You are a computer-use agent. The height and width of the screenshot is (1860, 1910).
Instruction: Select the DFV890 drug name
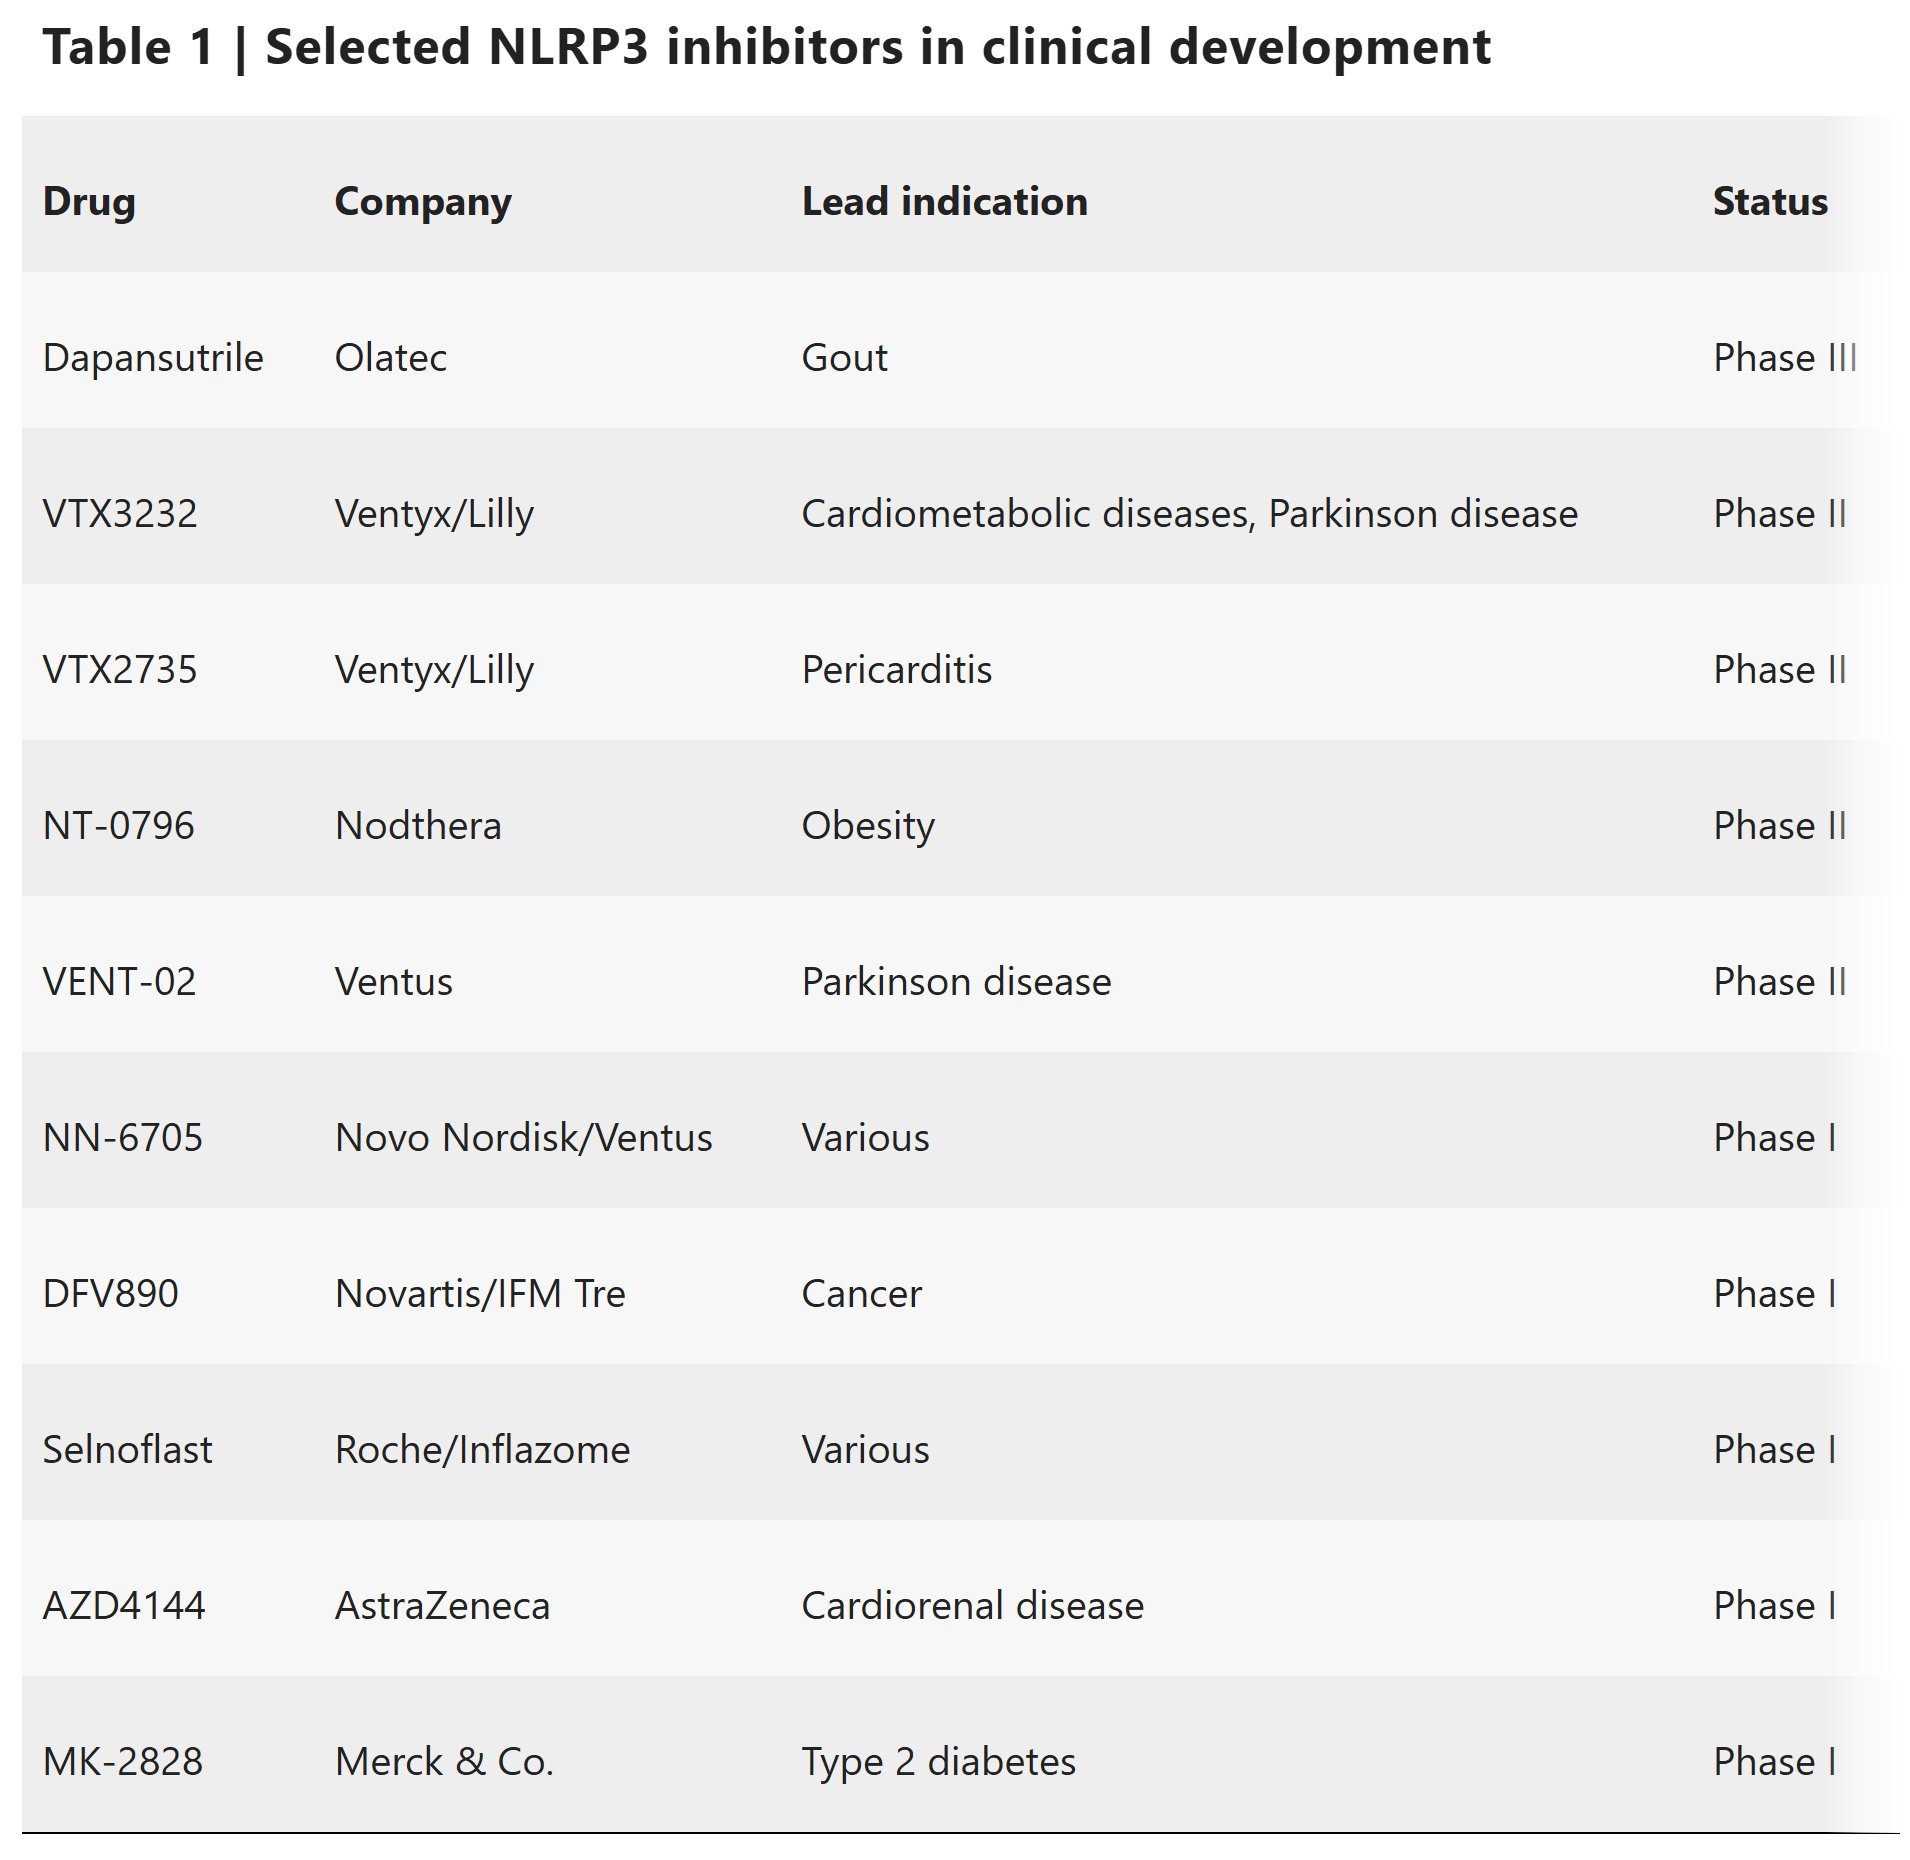coord(110,1294)
